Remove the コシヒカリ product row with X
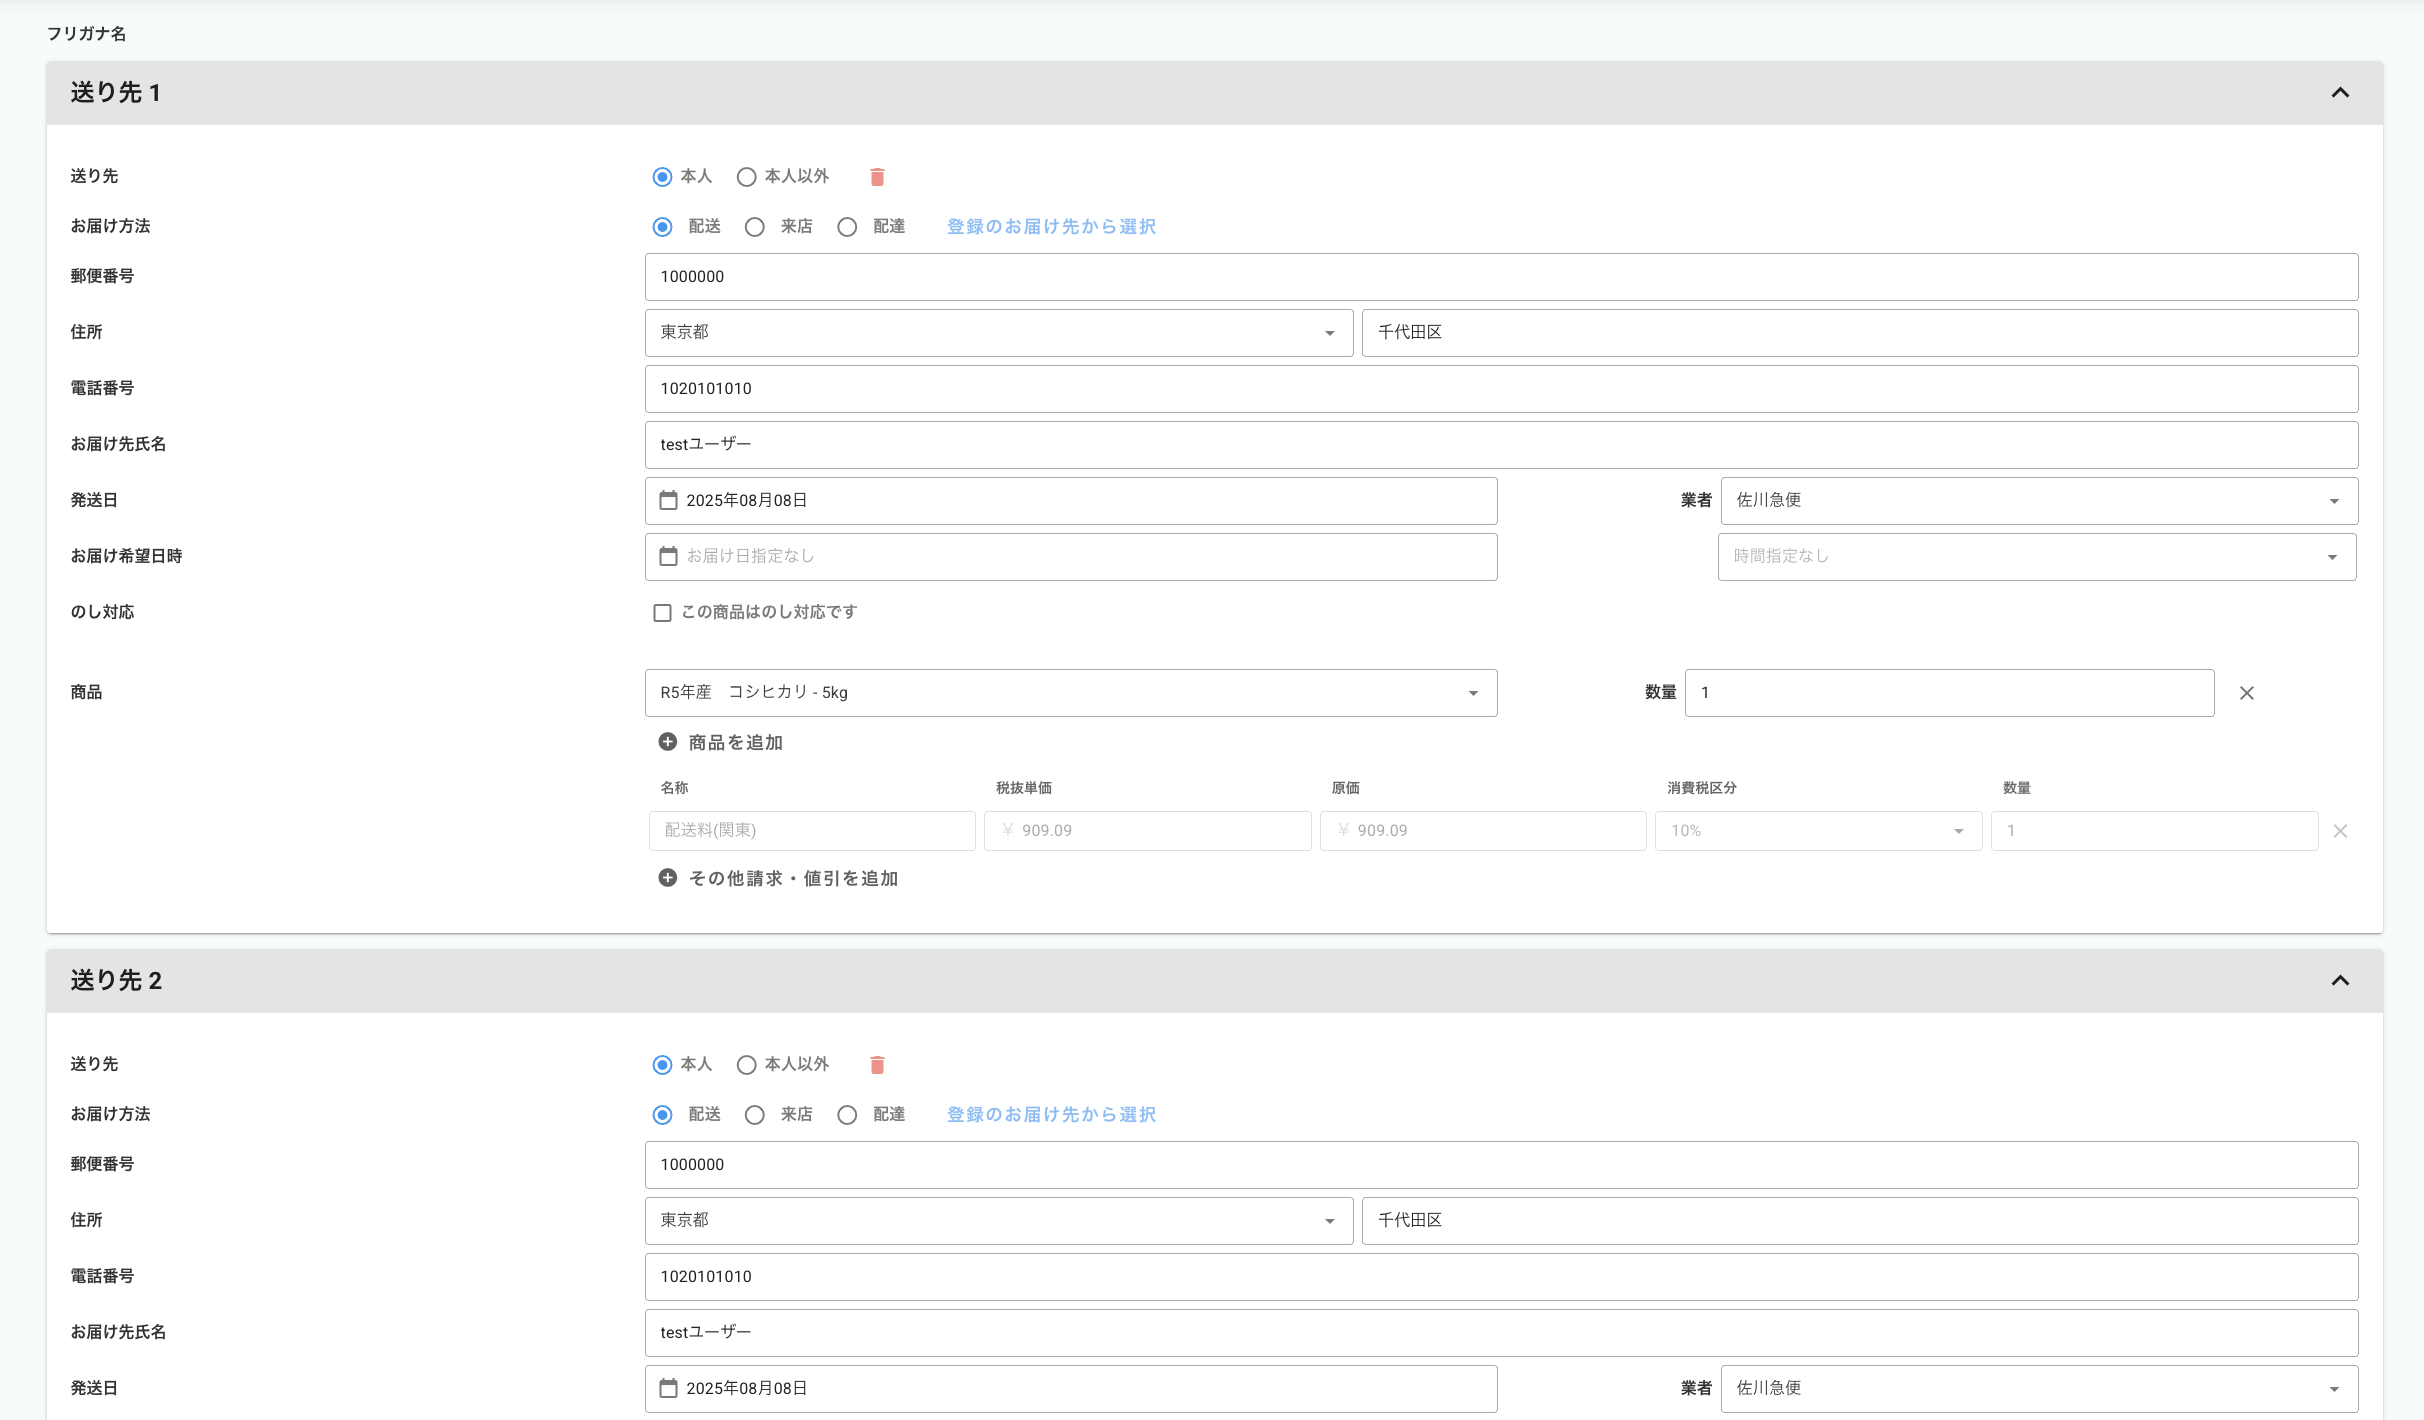The width and height of the screenshot is (2424, 1420). [2247, 693]
